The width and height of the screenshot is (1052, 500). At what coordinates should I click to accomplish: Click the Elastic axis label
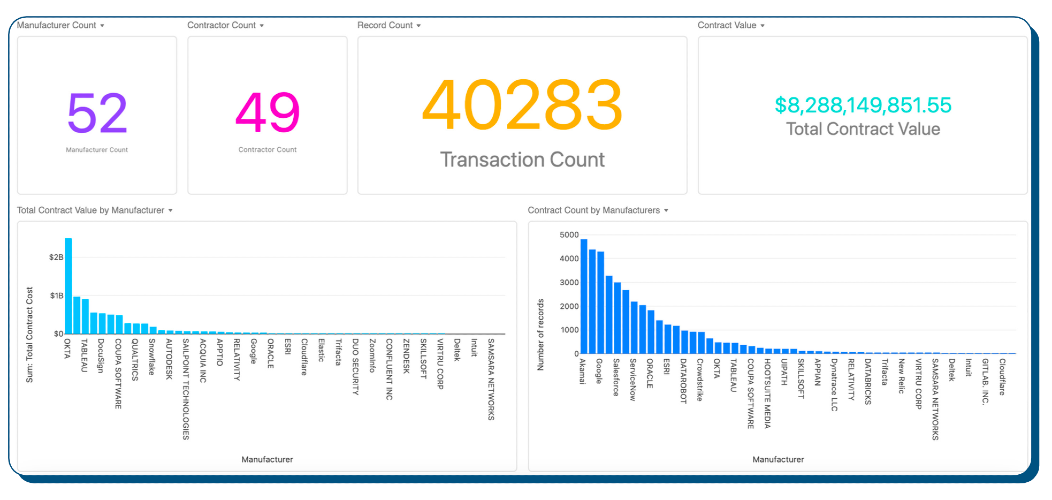321,349
